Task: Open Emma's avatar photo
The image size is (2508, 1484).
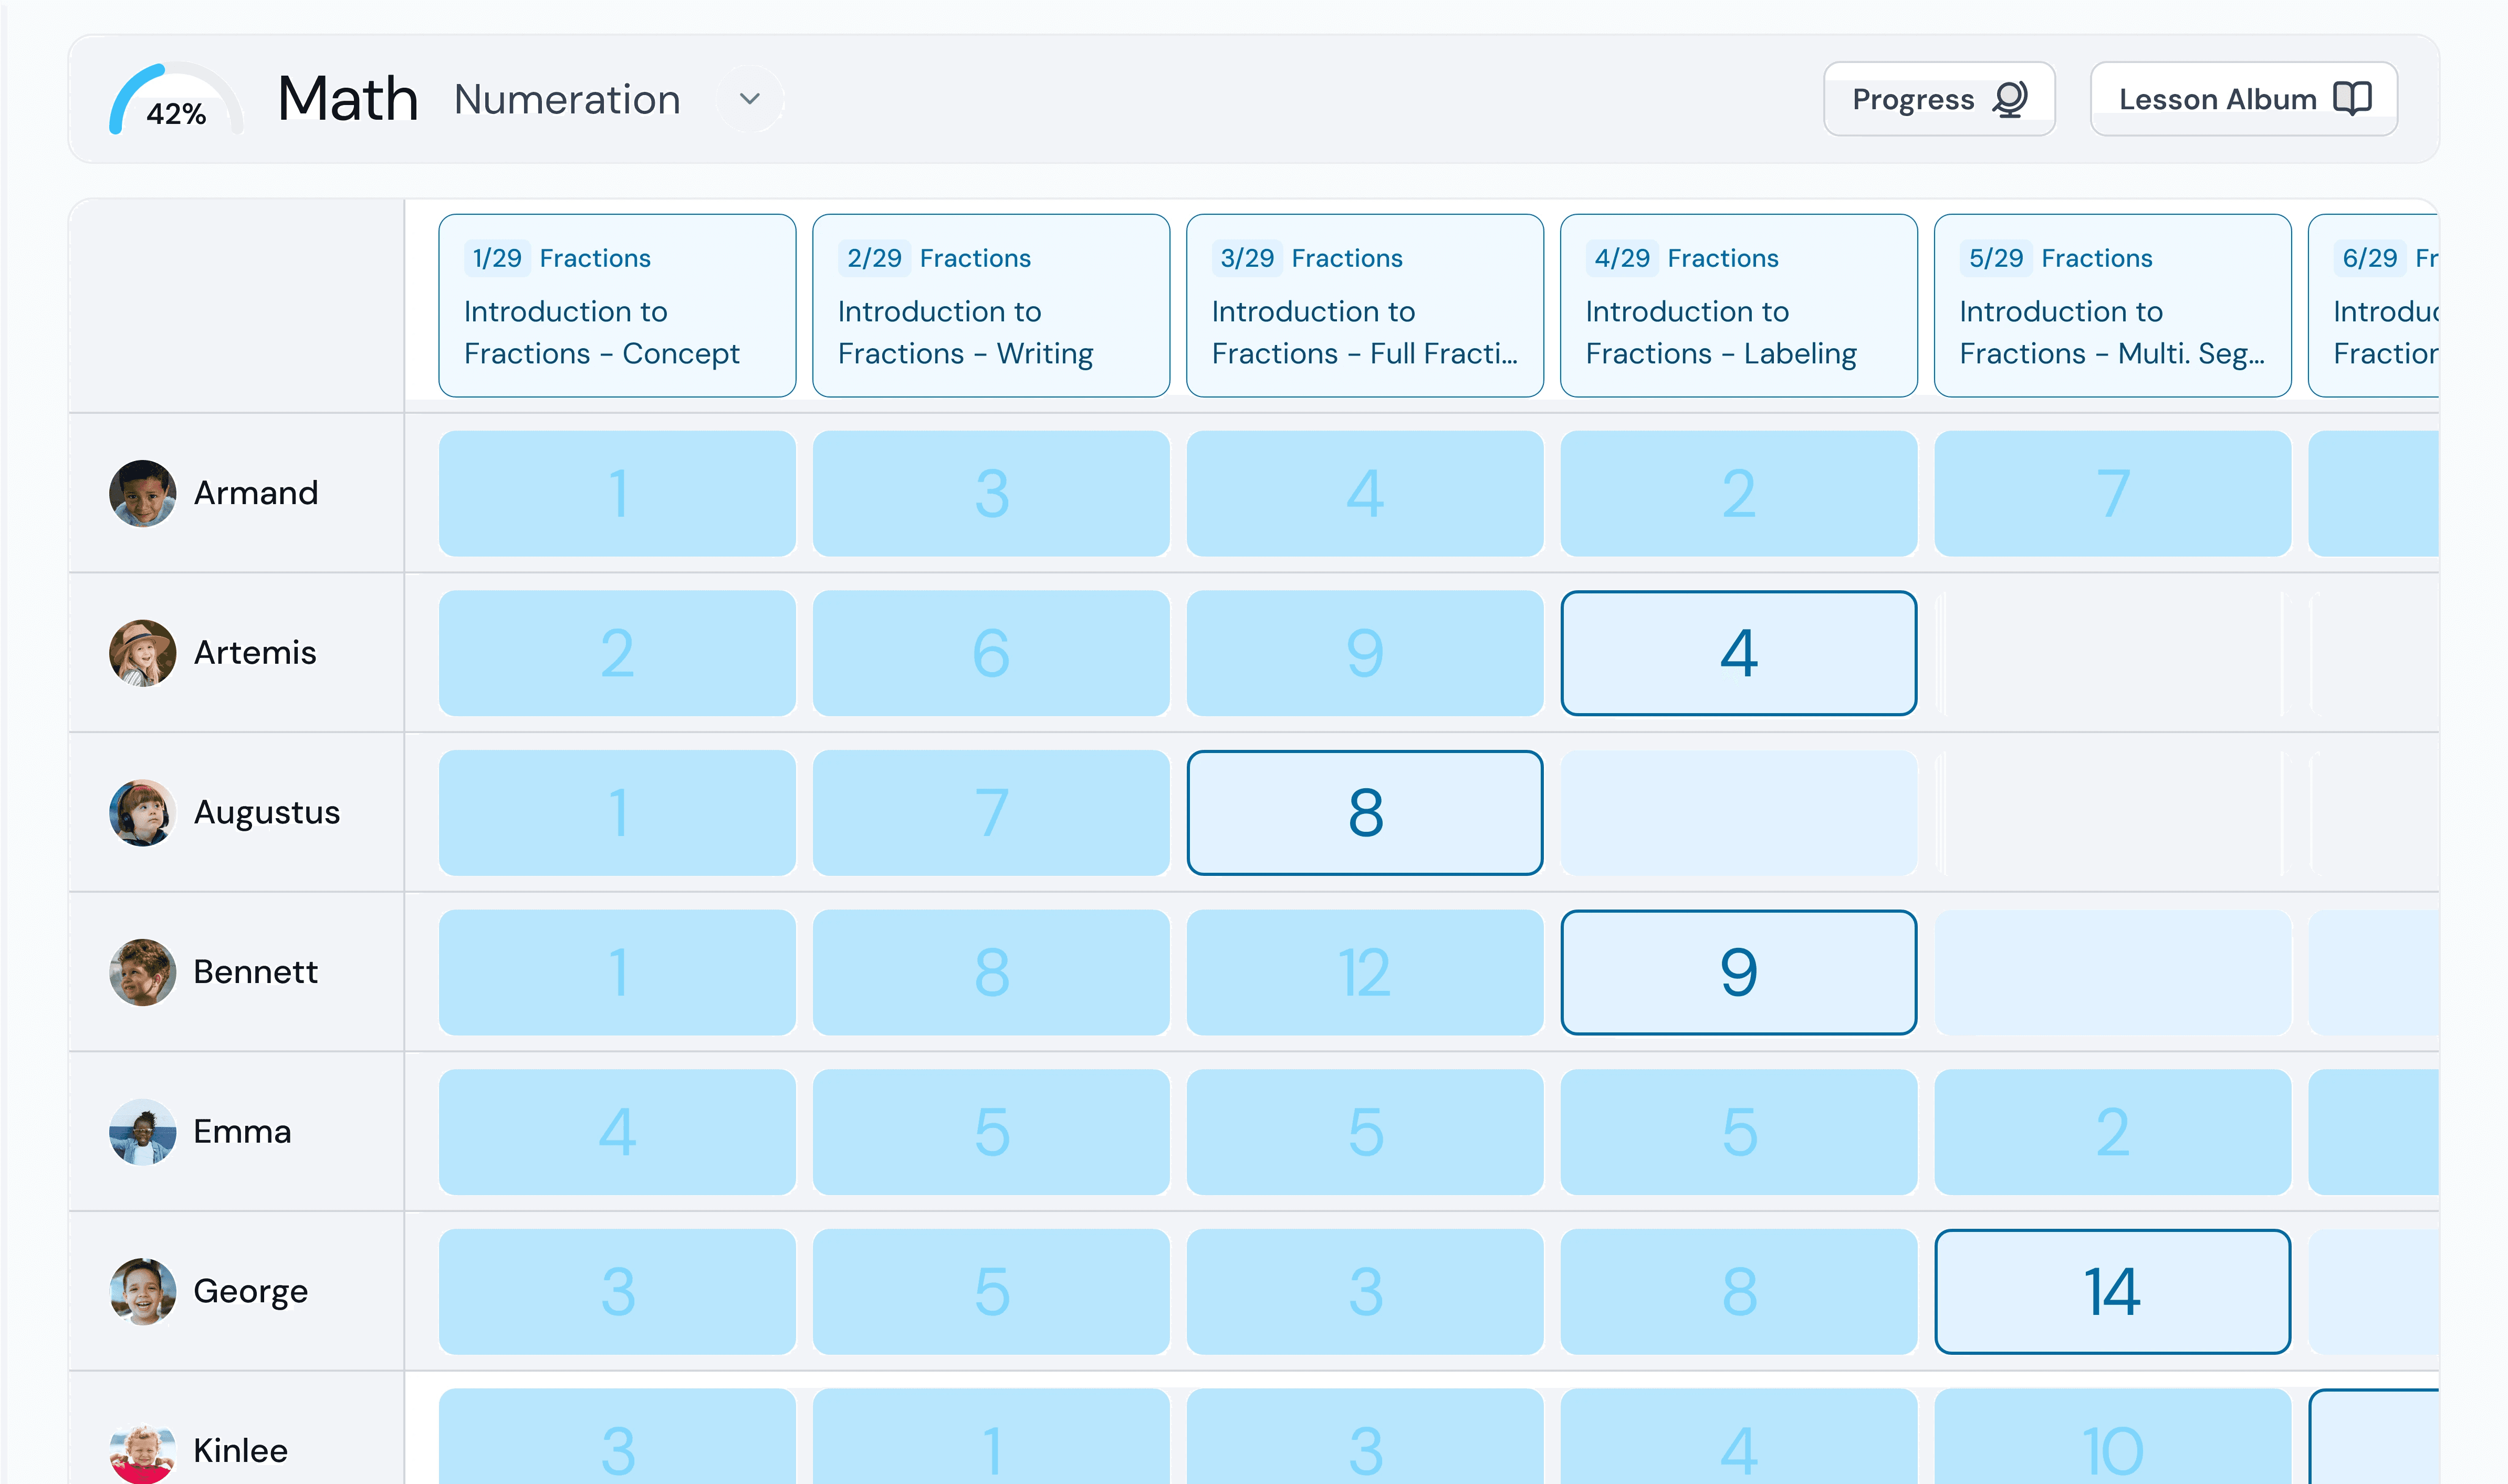Action: point(142,1132)
